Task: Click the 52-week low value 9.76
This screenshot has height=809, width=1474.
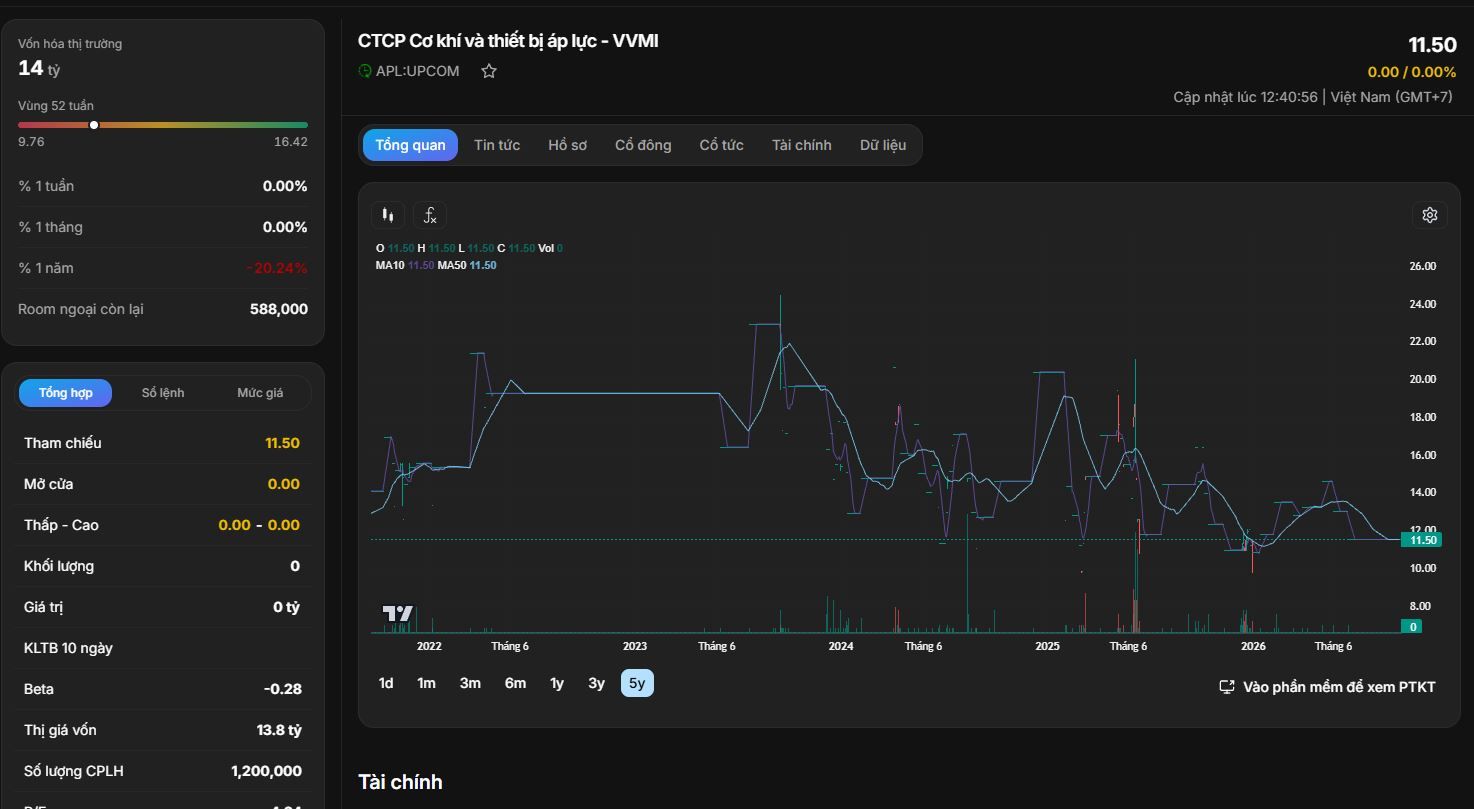Action: 31,142
